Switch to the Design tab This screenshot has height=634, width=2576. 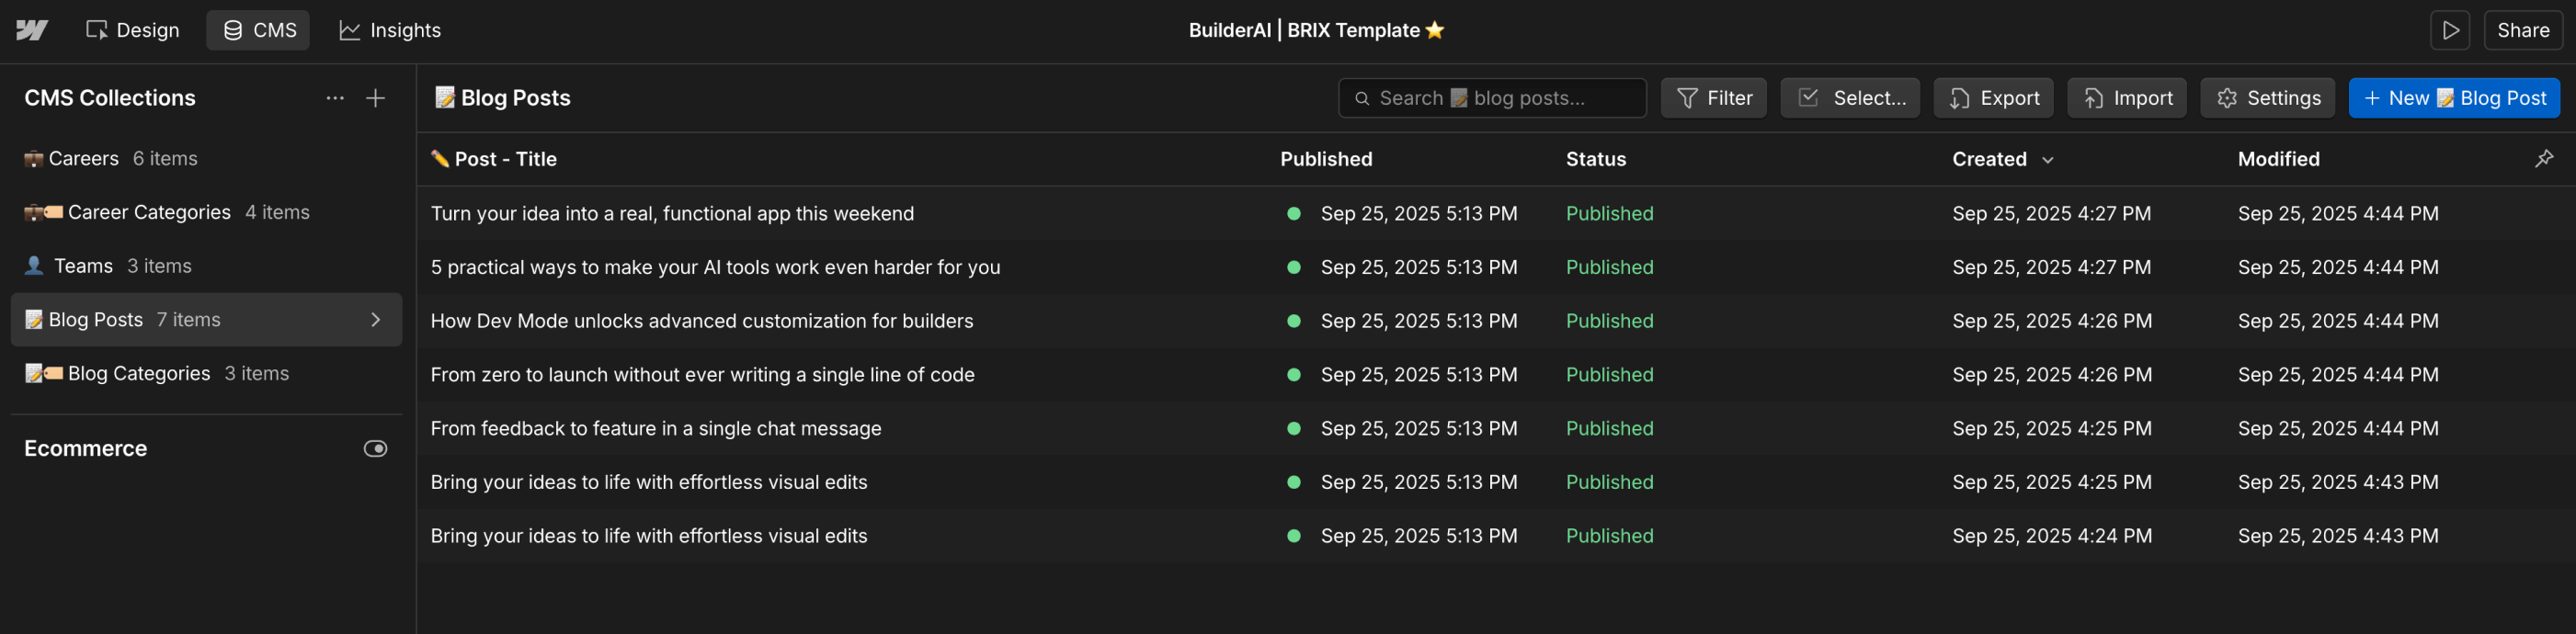[132, 30]
